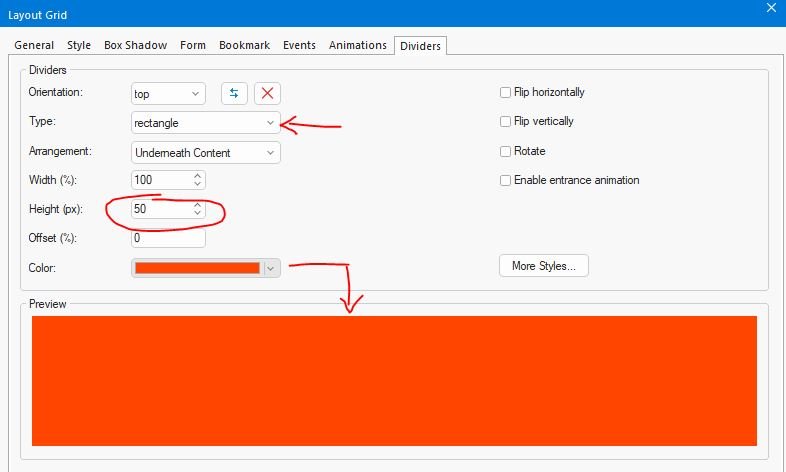This screenshot has width=786, height=472.
Task: Click the red X delete divider icon
Action: pyautogui.click(x=267, y=93)
